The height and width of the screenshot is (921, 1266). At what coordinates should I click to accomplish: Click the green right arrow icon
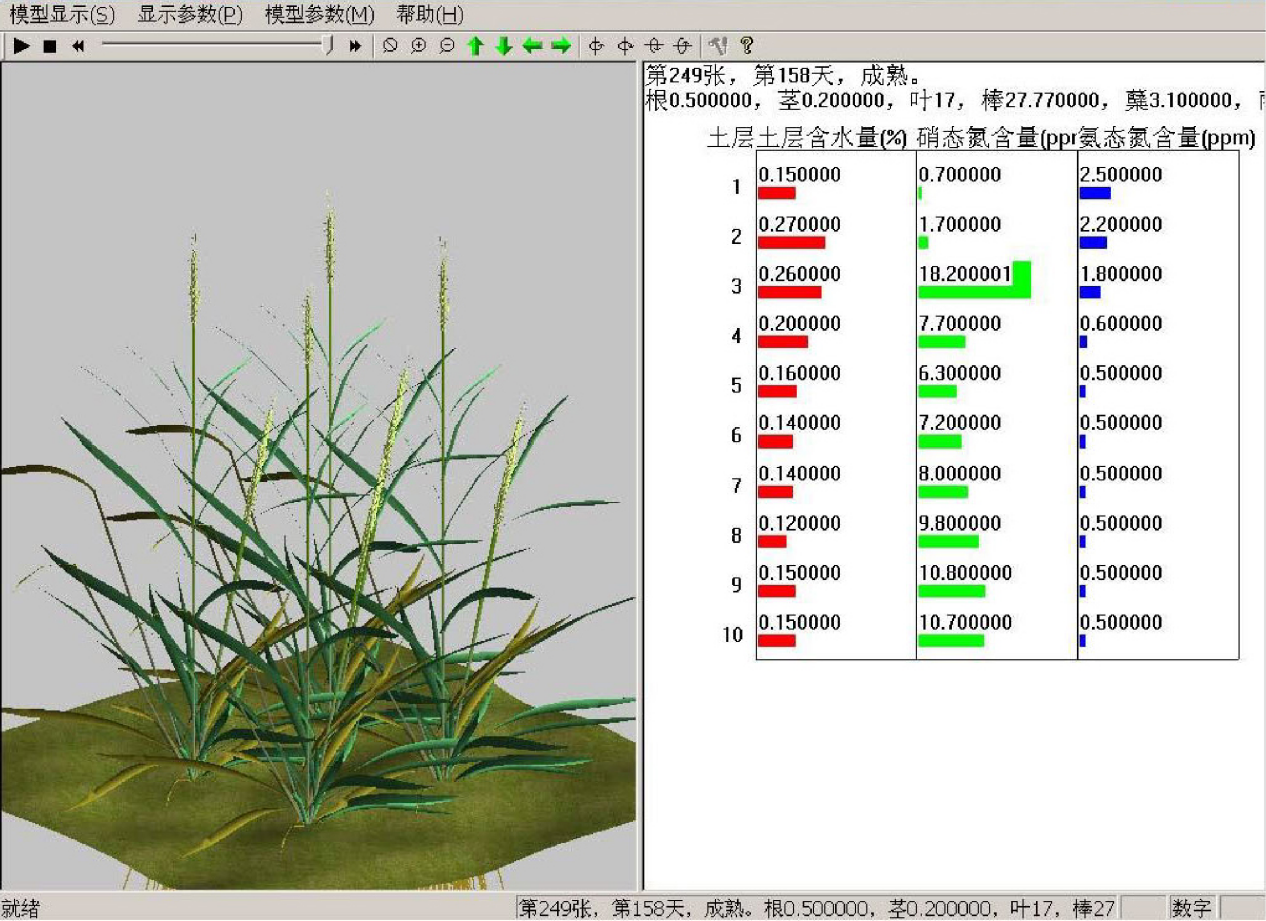[x=561, y=46]
